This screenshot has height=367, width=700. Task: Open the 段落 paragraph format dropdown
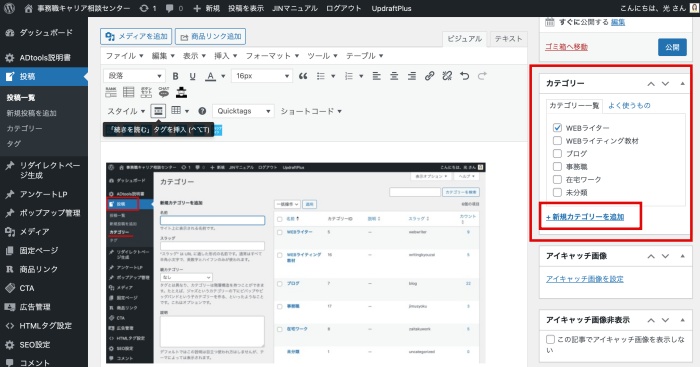[x=134, y=76]
